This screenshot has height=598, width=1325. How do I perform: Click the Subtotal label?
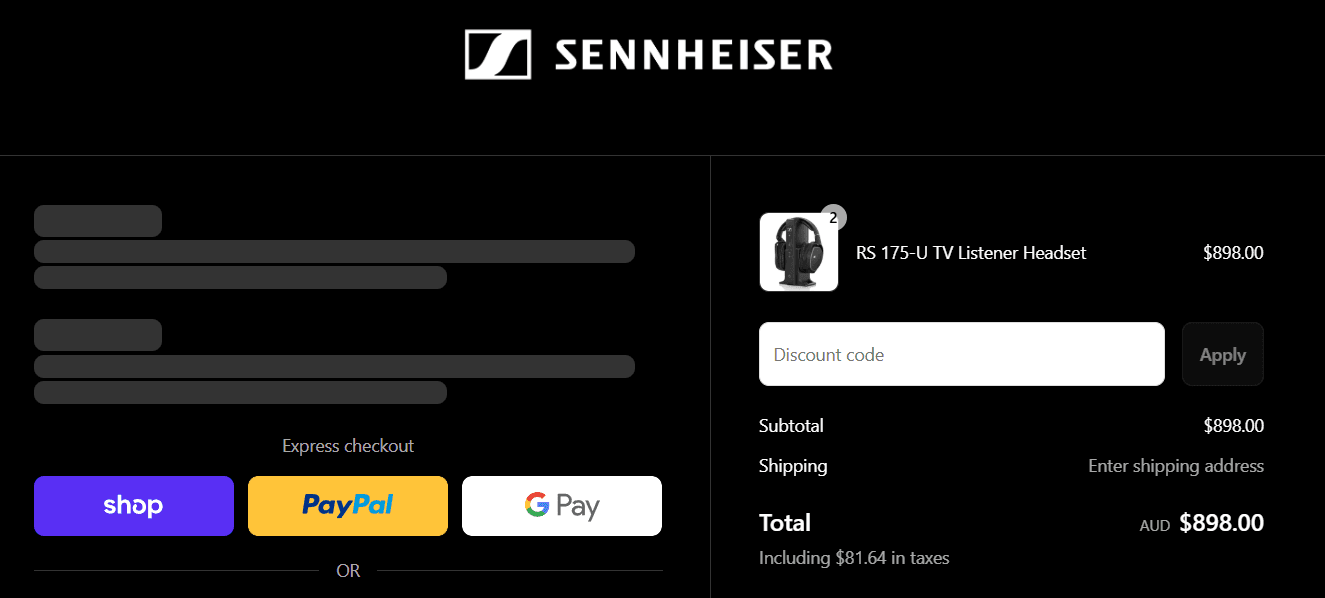[791, 426]
